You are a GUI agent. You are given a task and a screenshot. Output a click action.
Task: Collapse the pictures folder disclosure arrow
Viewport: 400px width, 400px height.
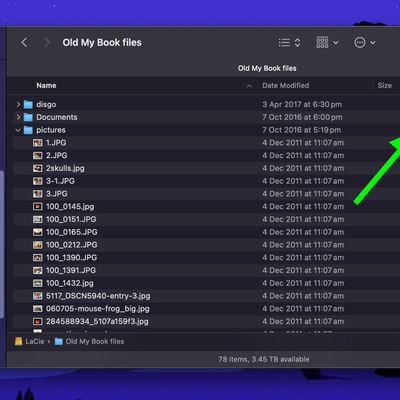(x=18, y=130)
